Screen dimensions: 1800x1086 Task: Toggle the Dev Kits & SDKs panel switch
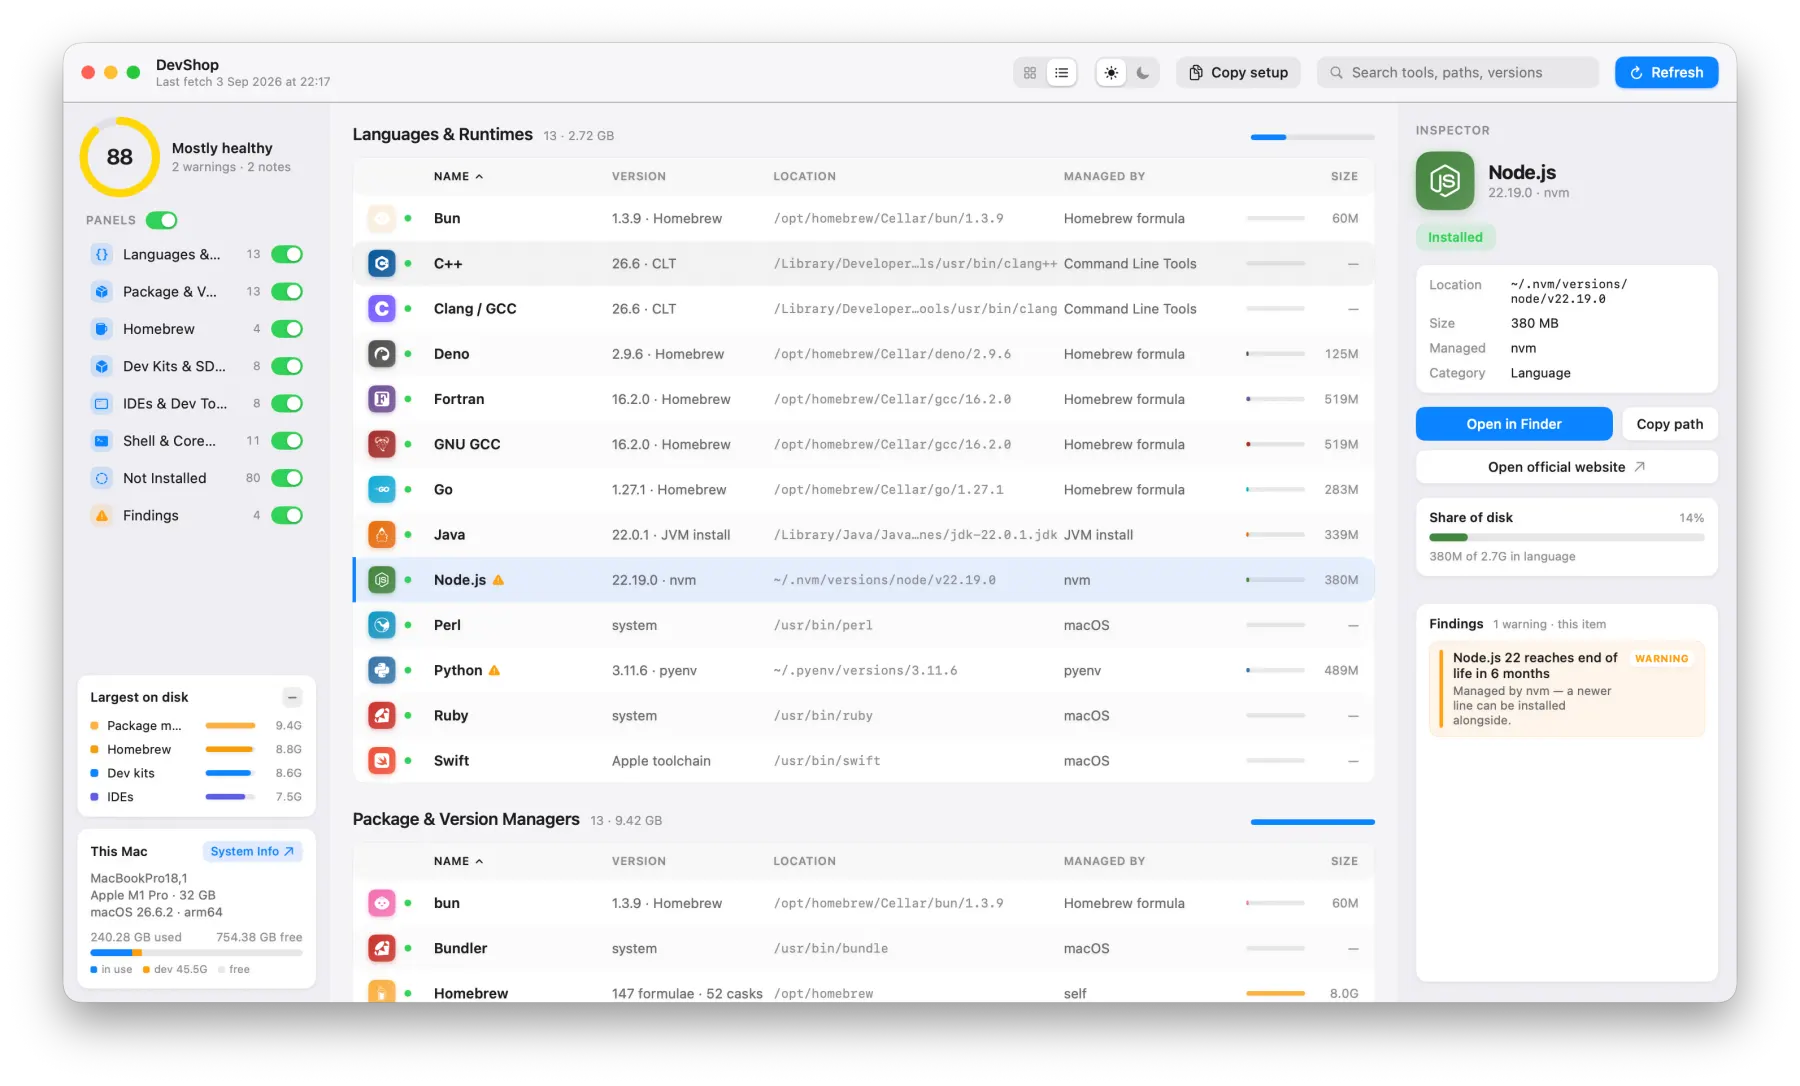coord(287,366)
